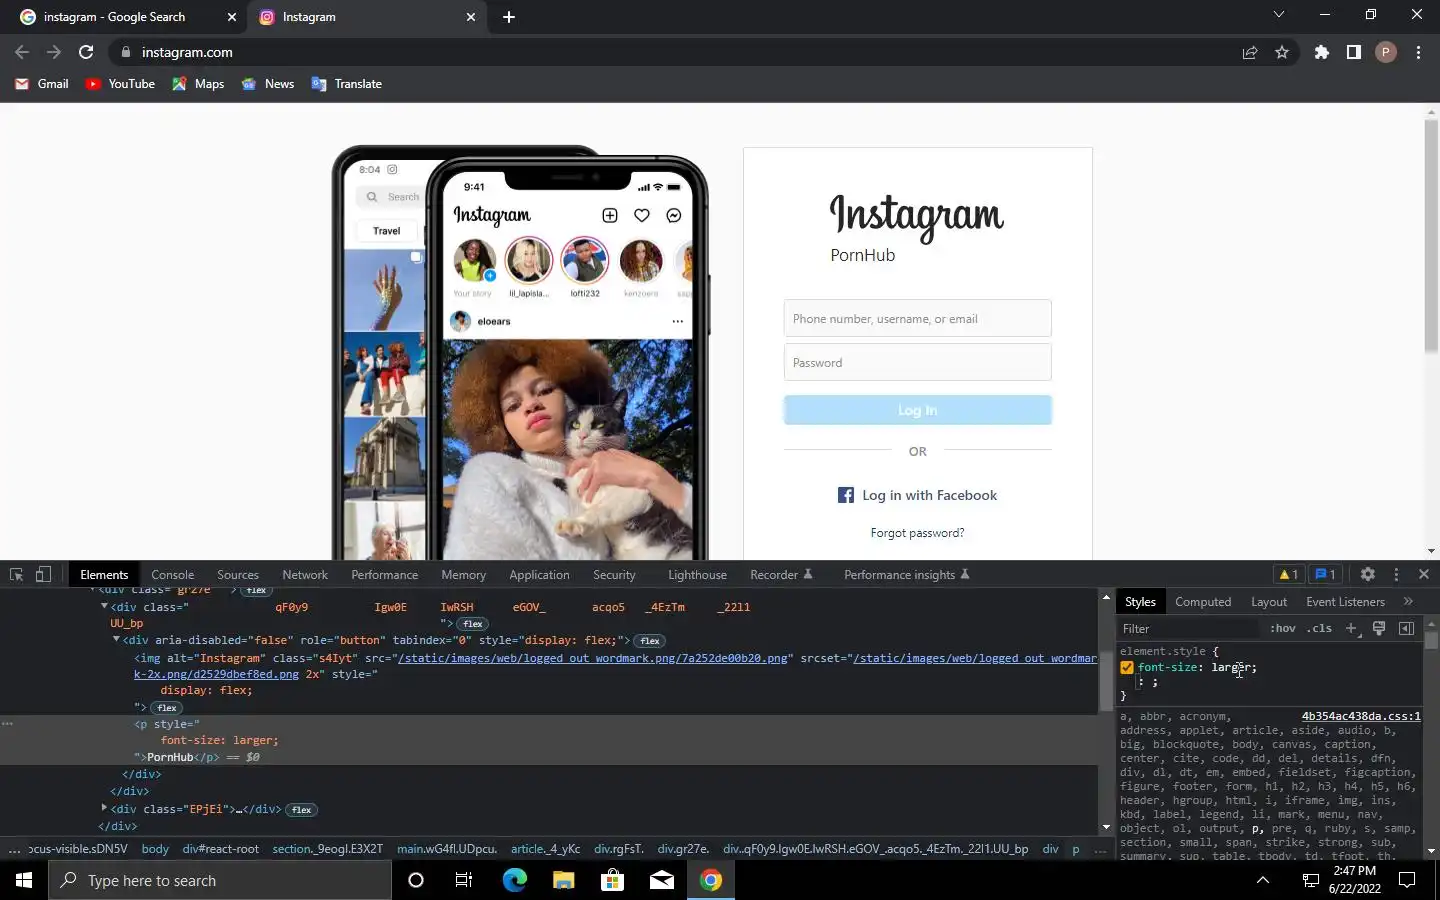The width and height of the screenshot is (1440, 900).
Task: Focus the Password field
Action: (917, 362)
